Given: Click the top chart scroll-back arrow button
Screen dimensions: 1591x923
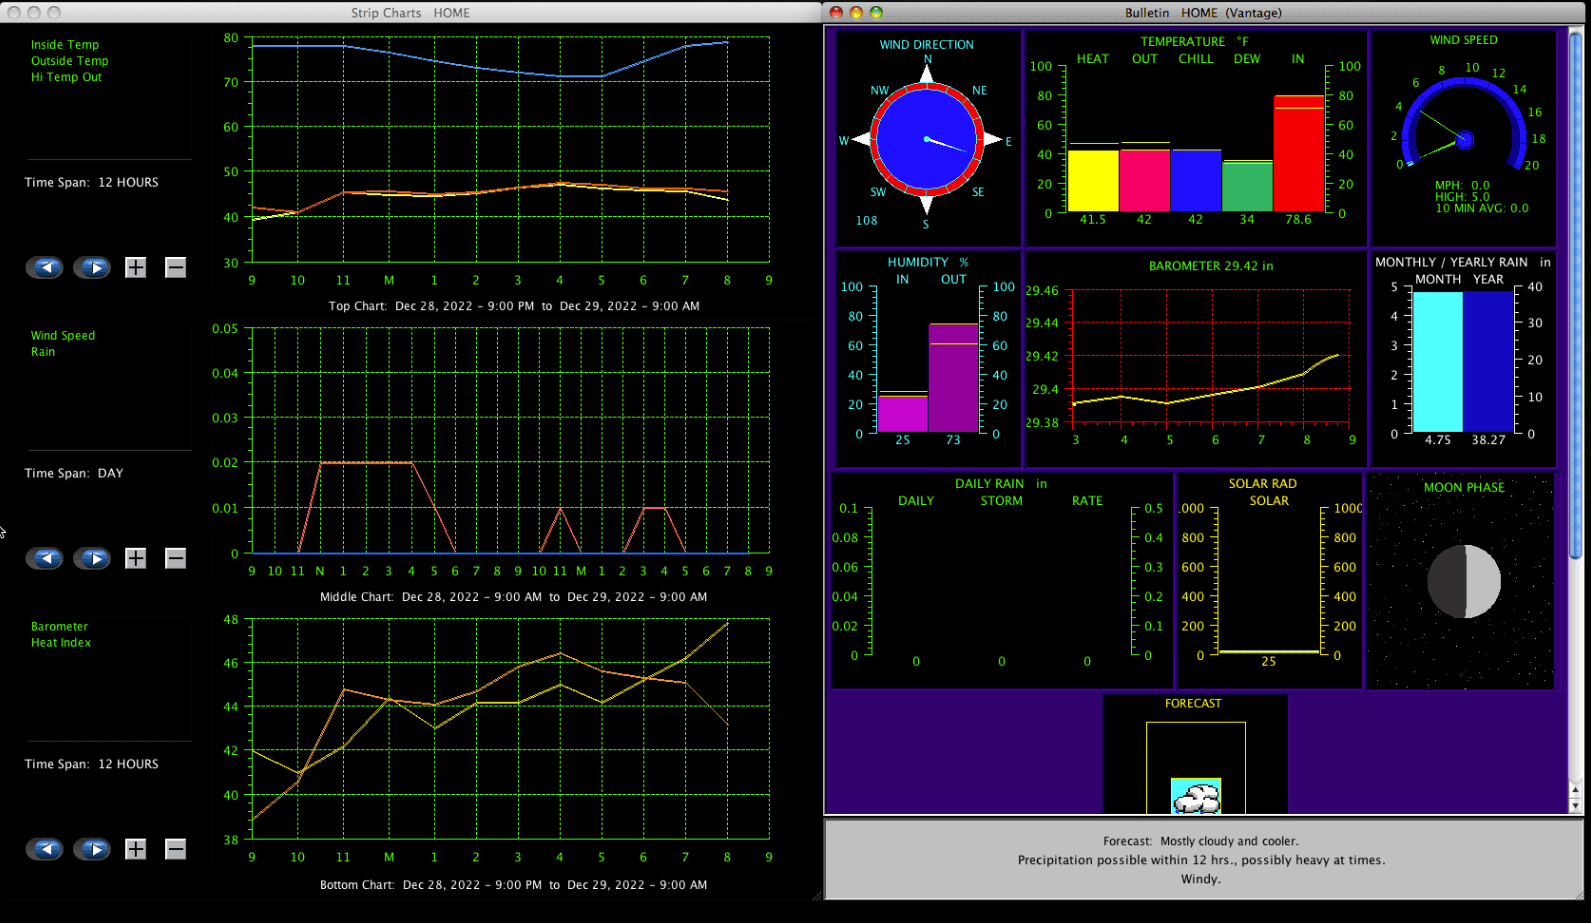Looking at the screenshot, I should click(x=45, y=267).
